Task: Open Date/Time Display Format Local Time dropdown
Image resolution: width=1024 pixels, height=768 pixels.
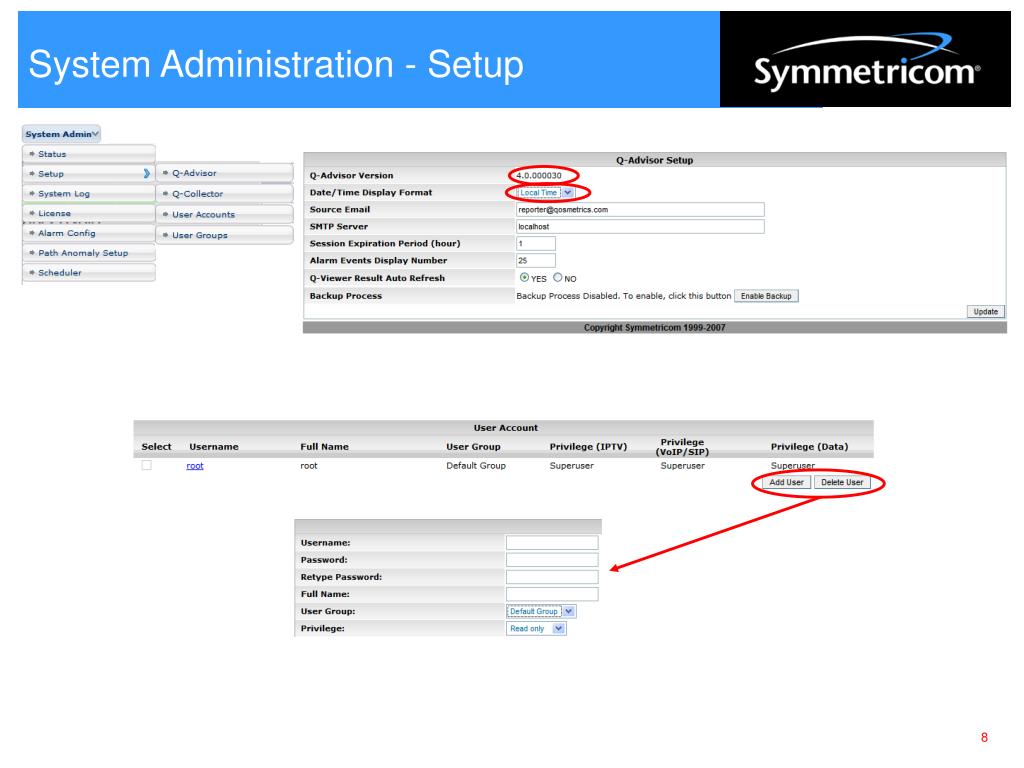Action: click(546, 193)
